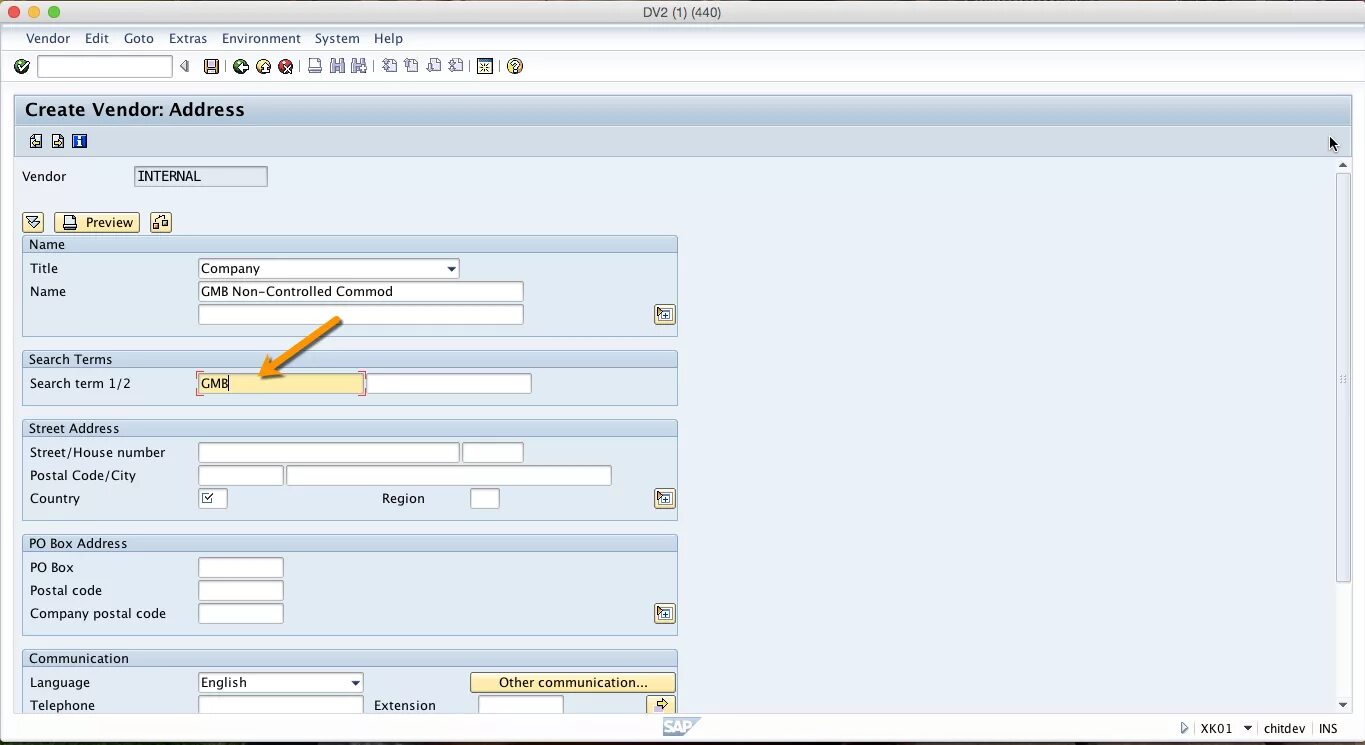Open the Title dropdown showing Company
Viewport: 1365px width, 745px height.
coord(451,268)
